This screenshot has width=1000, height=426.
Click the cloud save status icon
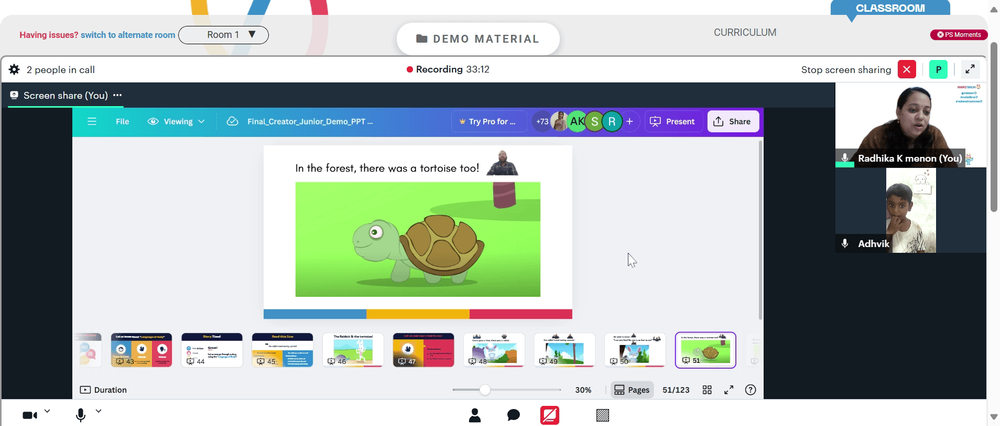(x=232, y=121)
